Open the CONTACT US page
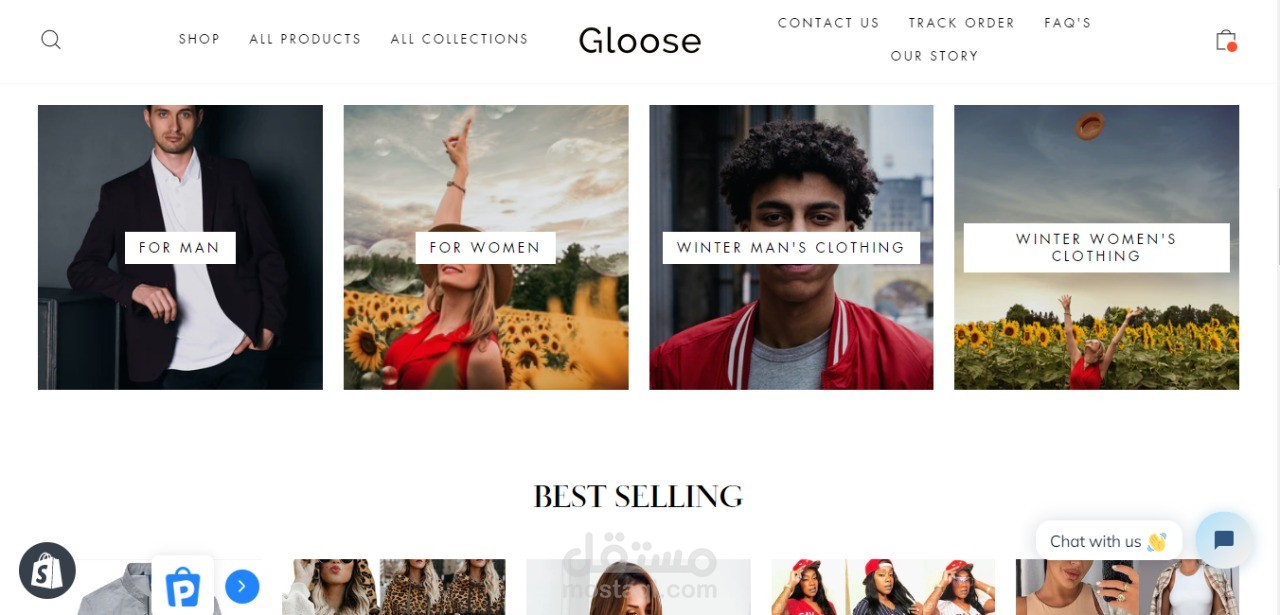The height and width of the screenshot is (615, 1280). 829,23
